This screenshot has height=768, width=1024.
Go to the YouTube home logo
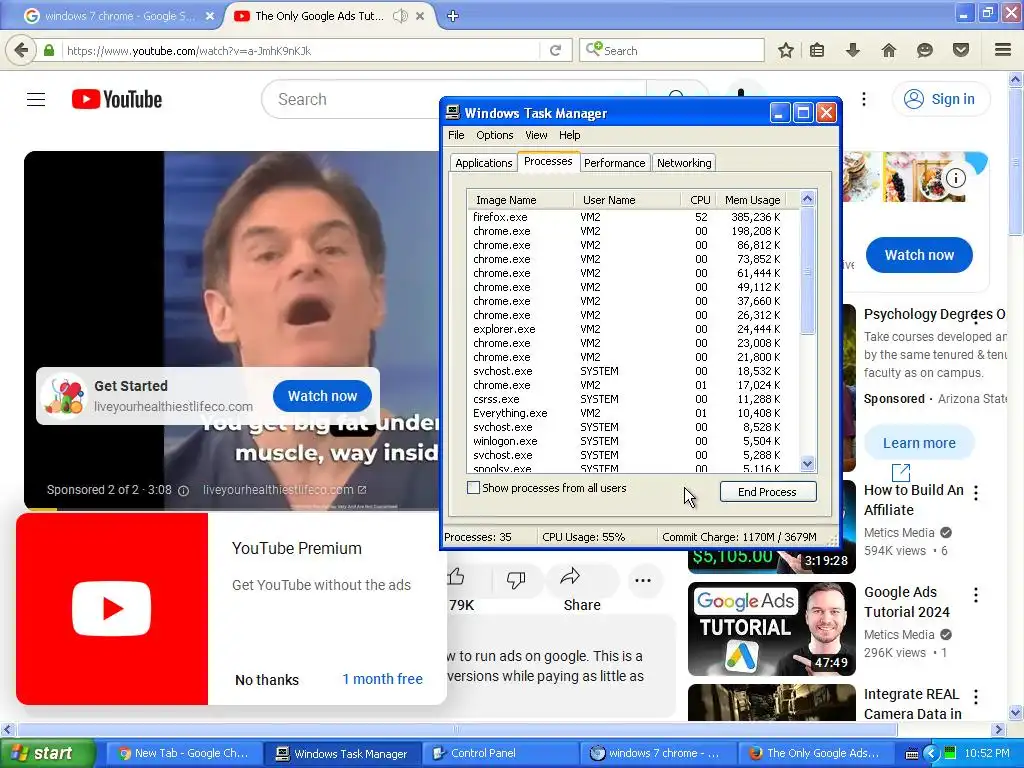(x=117, y=99)
